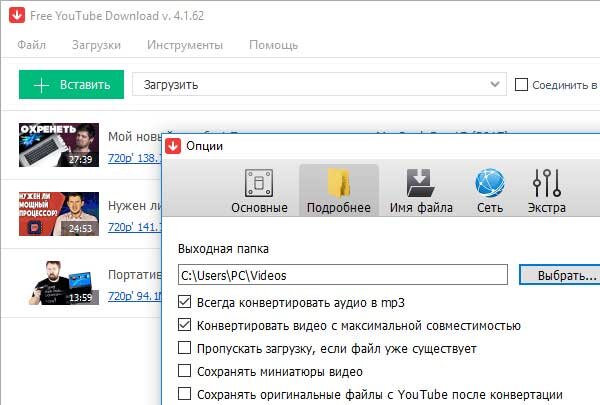Click the Нужен ли мощный процессор thumbnail
600x405 pixels.
click(59, 214)
